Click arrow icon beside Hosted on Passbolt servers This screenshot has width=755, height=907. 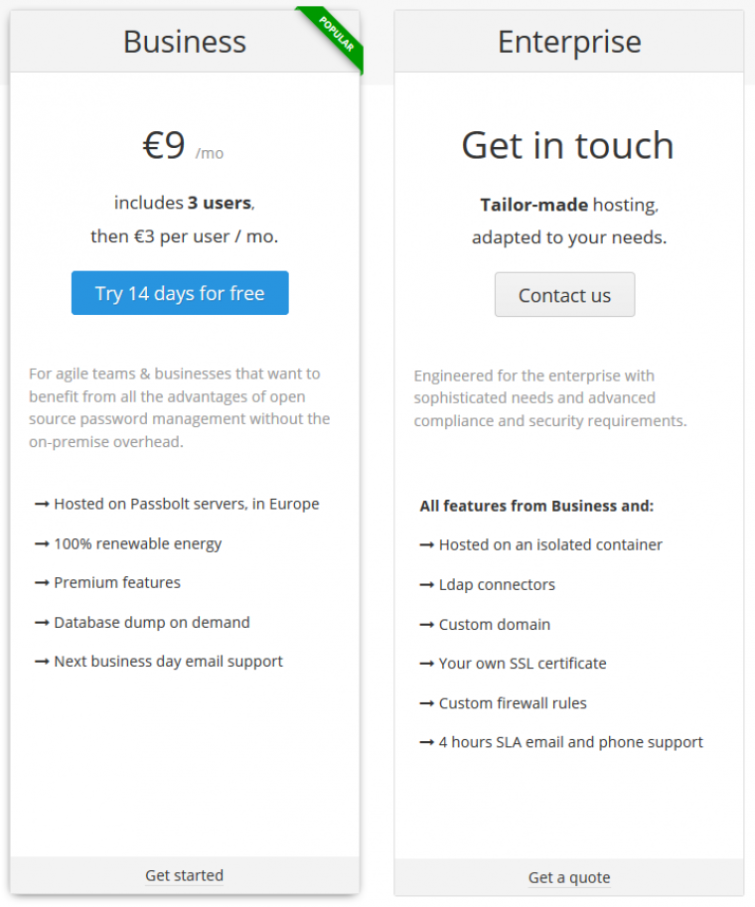coord(42,504)
